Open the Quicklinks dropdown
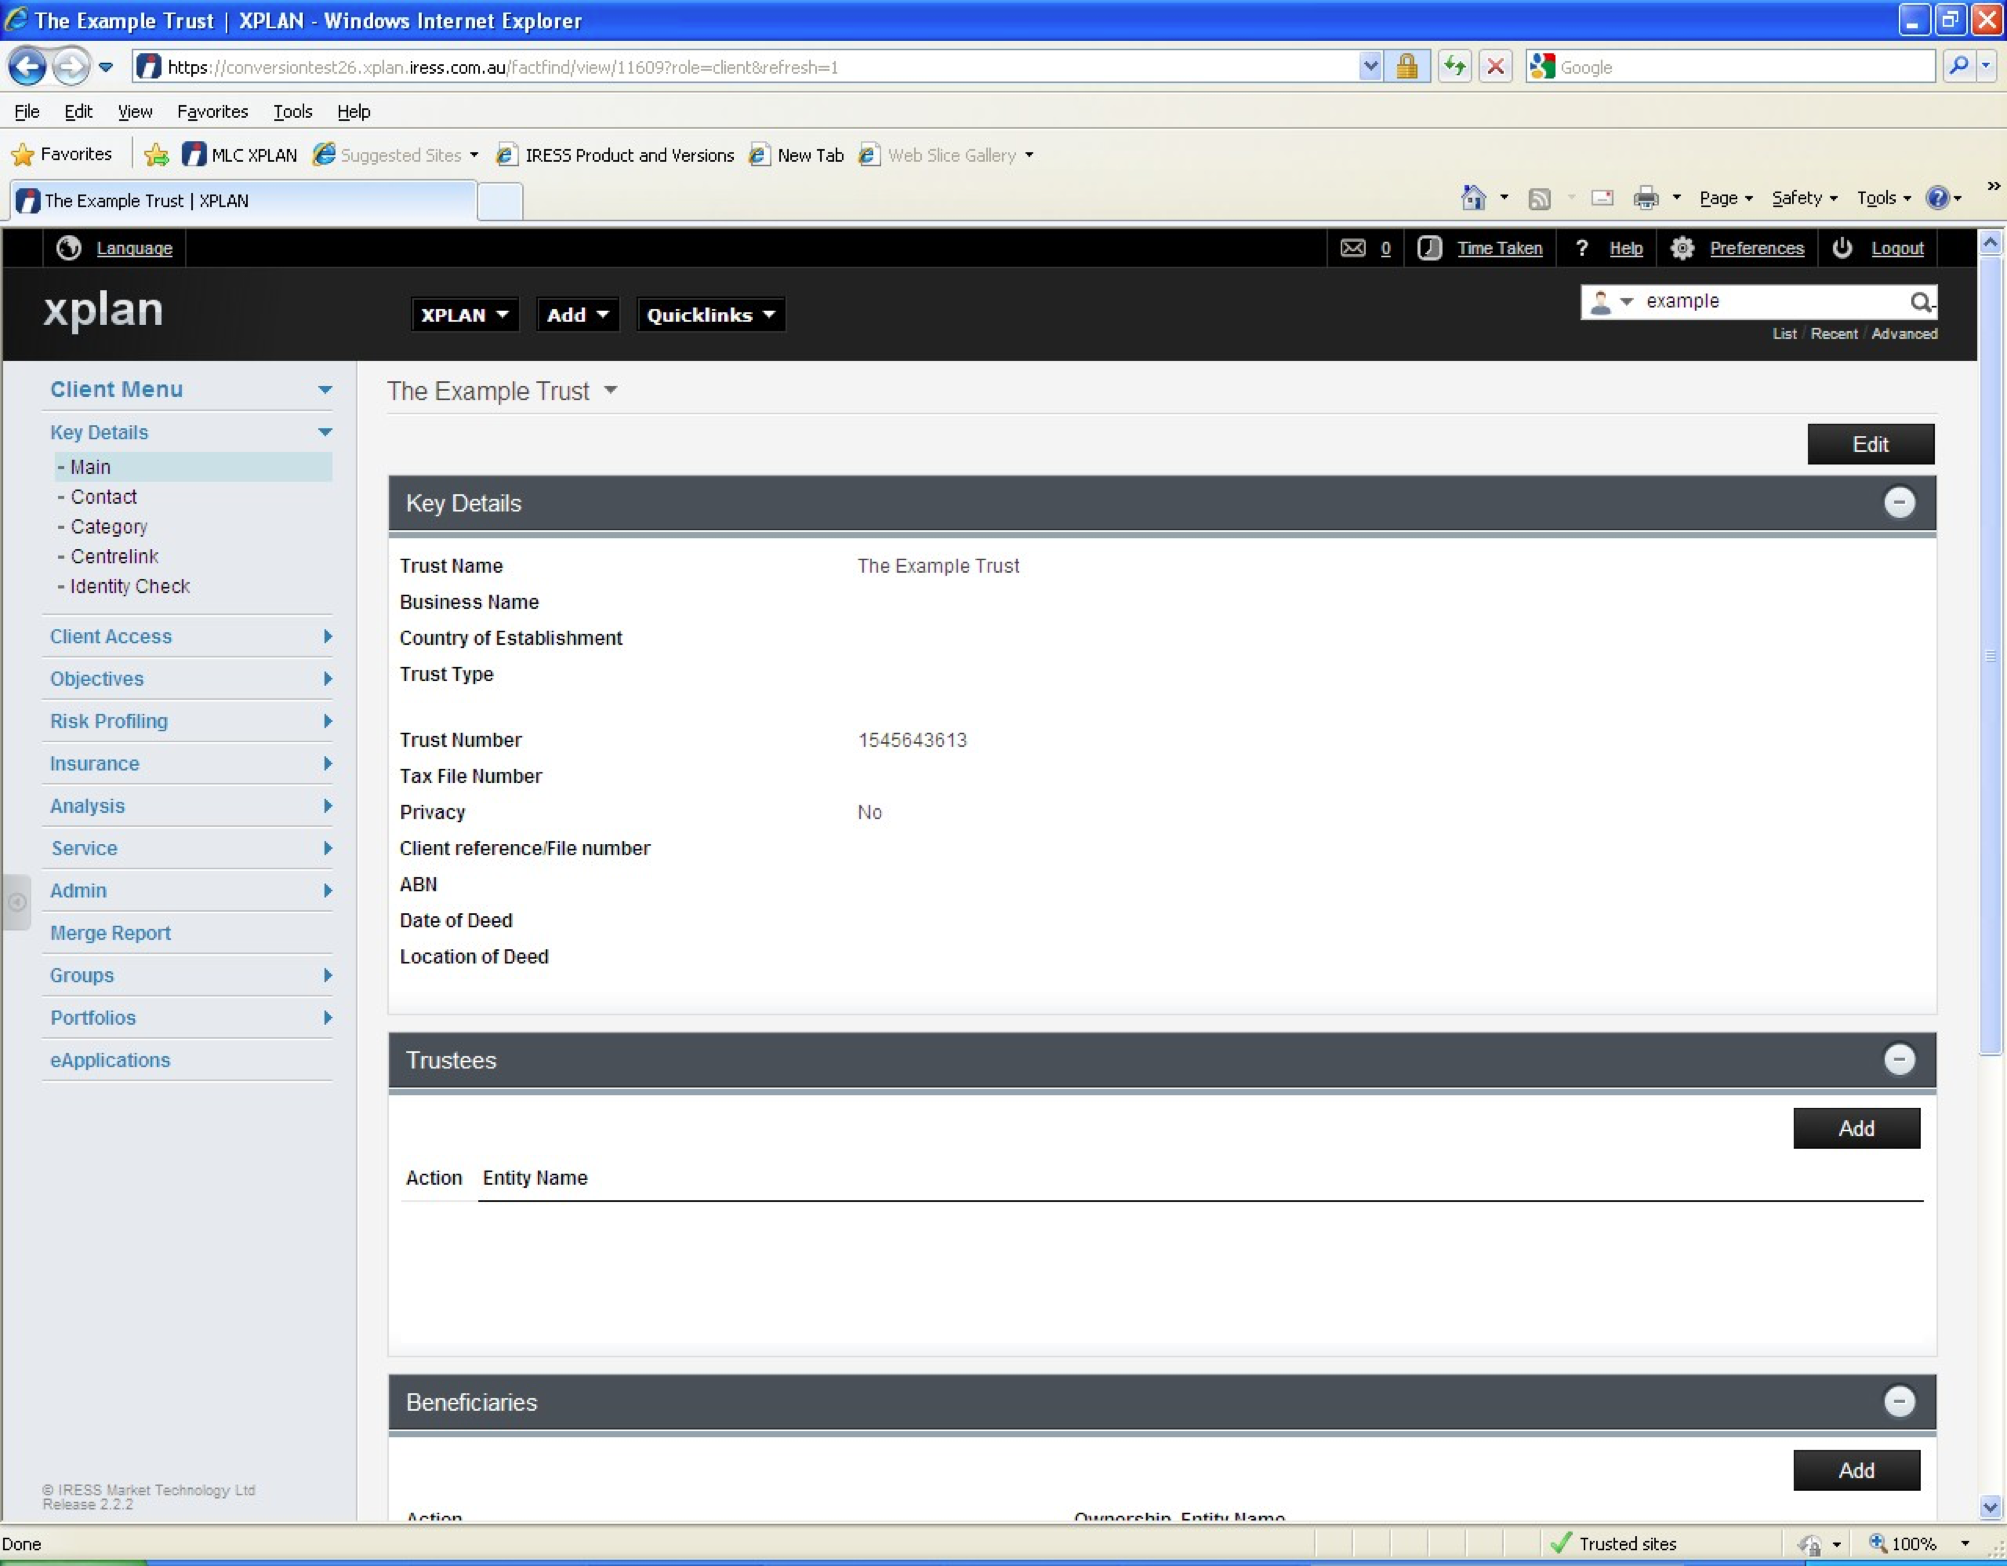 [710, 315]
